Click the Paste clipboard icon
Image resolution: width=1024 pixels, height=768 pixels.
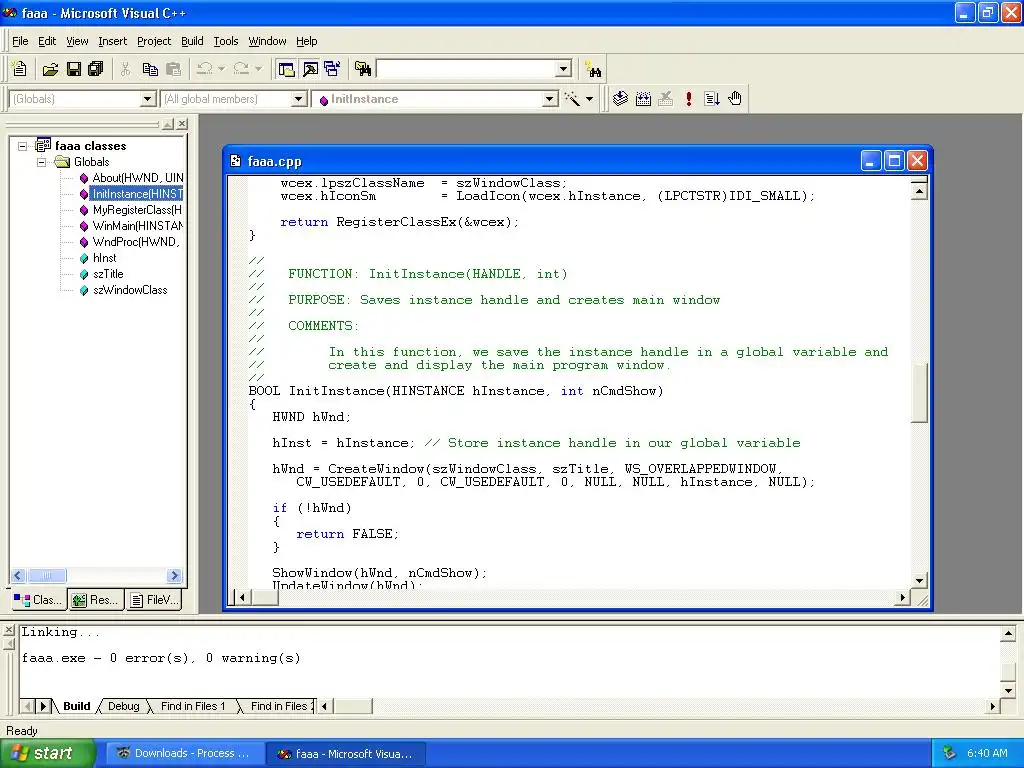[x=173, y=69]
